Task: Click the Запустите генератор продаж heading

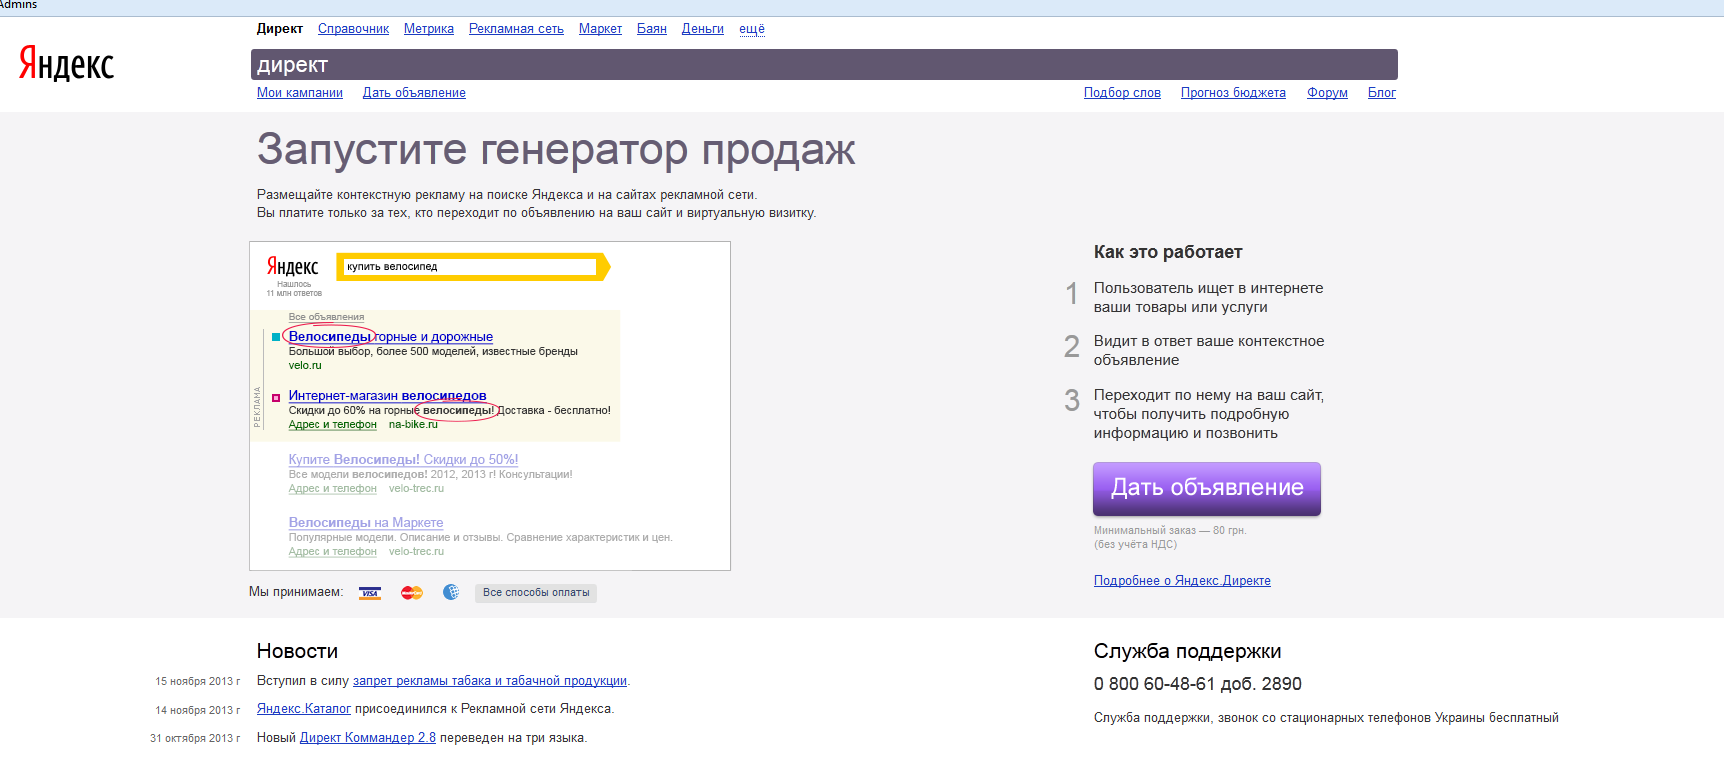Action: (556, 149)
